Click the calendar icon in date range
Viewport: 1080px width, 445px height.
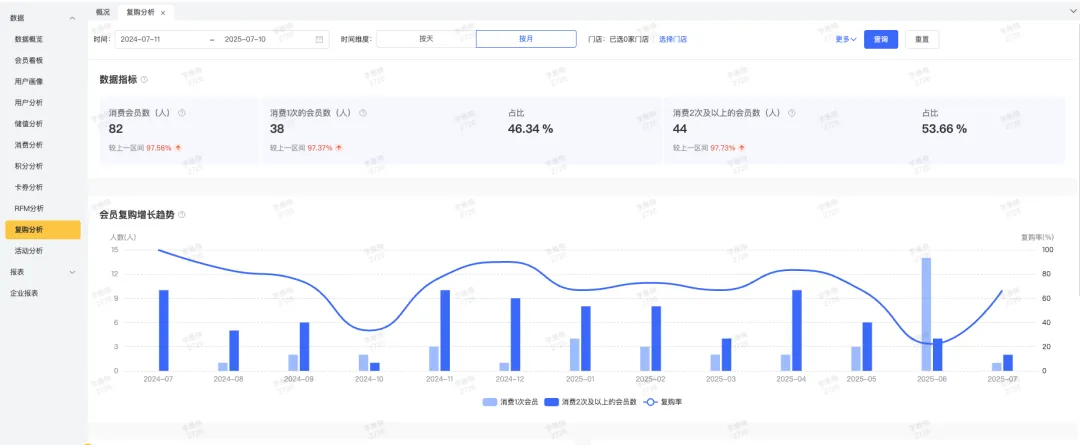(x=320, y=40)
